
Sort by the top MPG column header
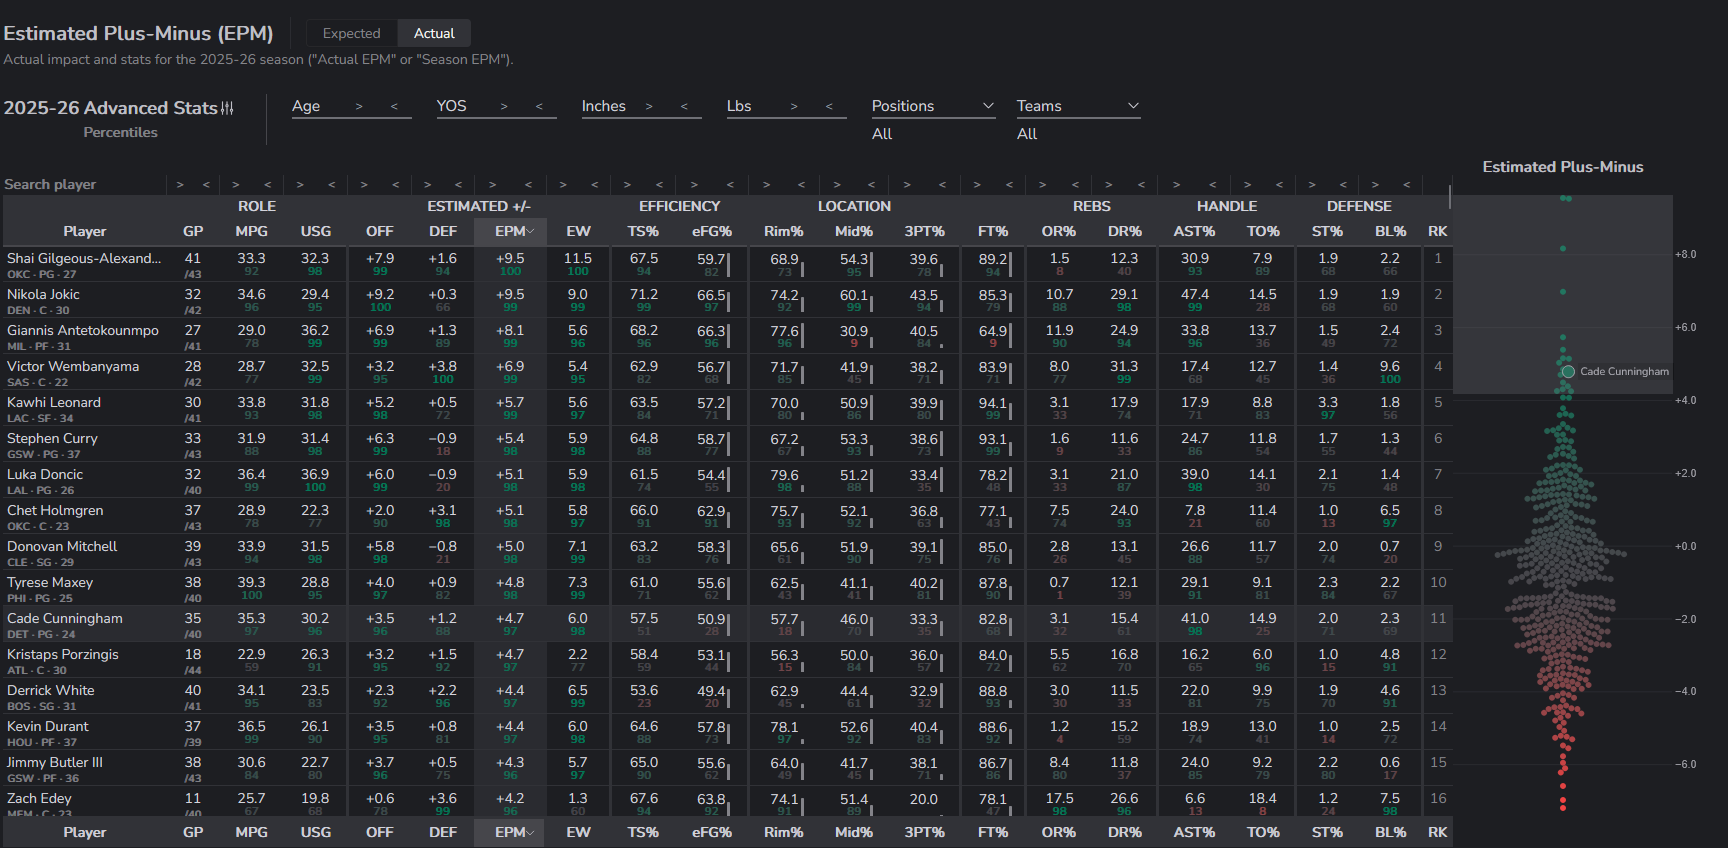[x=251, y=231]
